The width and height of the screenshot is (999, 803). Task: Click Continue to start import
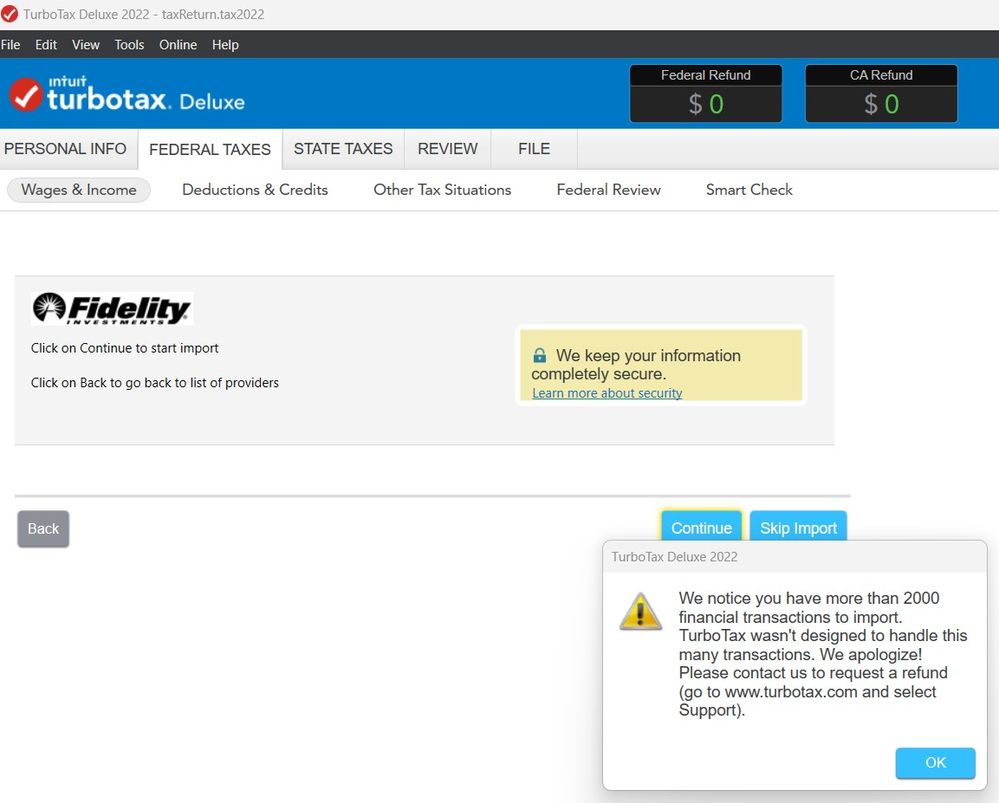tap(701, 527)
